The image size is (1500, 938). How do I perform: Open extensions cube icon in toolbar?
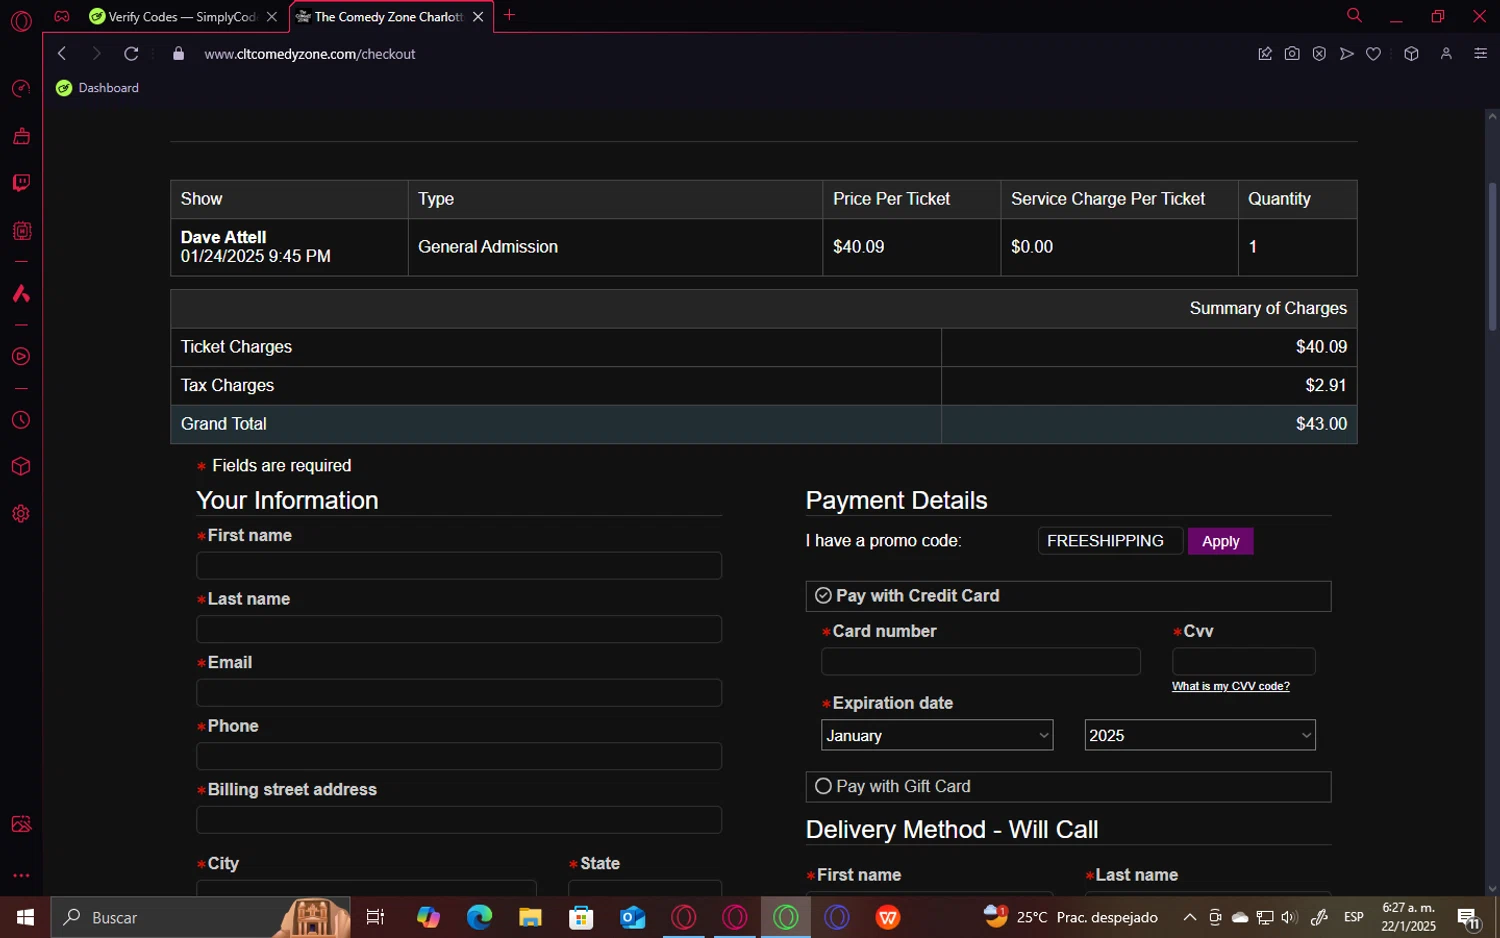[x=1411, y=54]
